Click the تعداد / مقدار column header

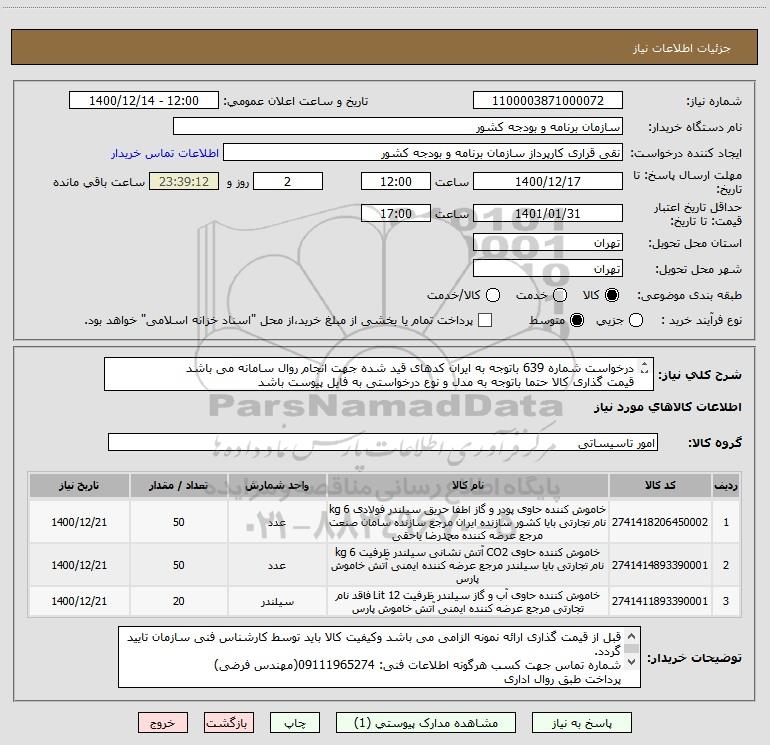179,486
